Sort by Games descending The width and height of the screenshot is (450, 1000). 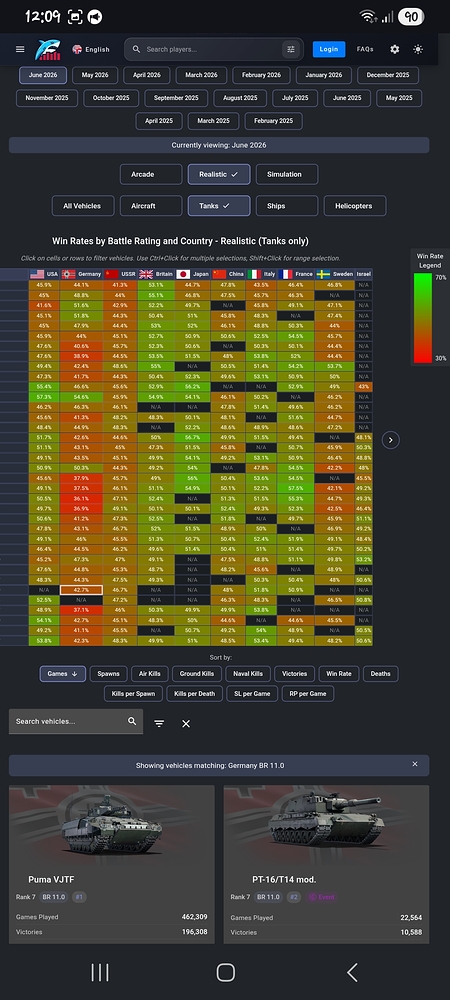[62, 673]
